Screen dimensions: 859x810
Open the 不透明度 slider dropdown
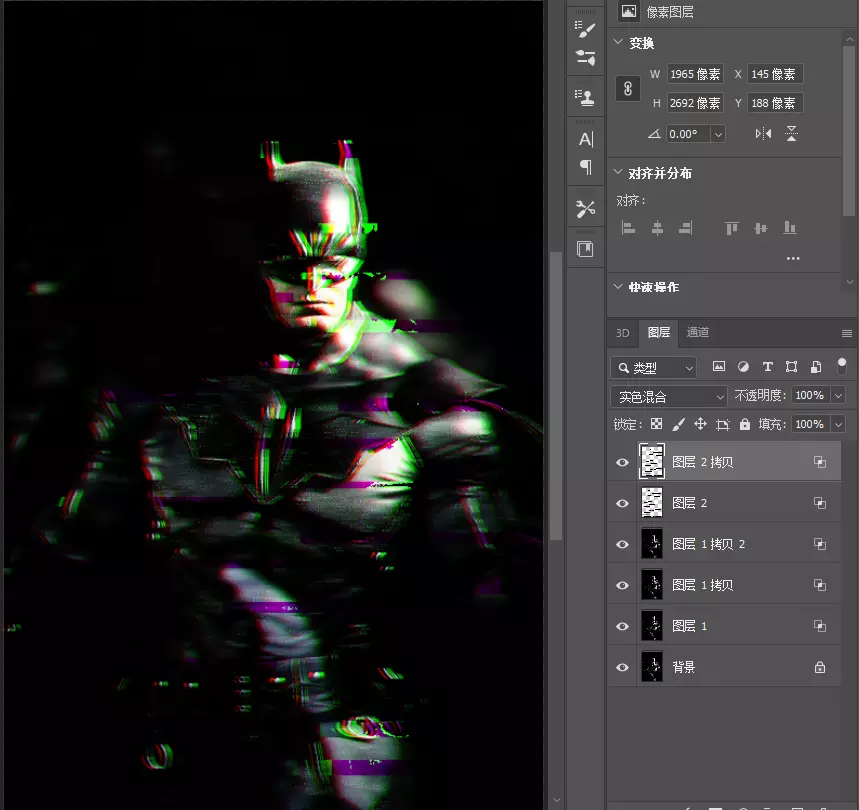[x=838, y=395]
